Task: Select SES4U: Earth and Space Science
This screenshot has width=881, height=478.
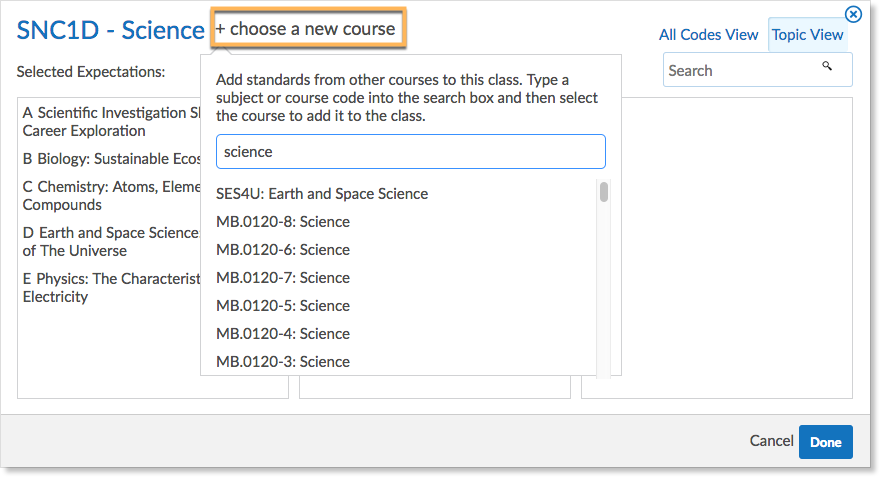Action: point(322,194)
